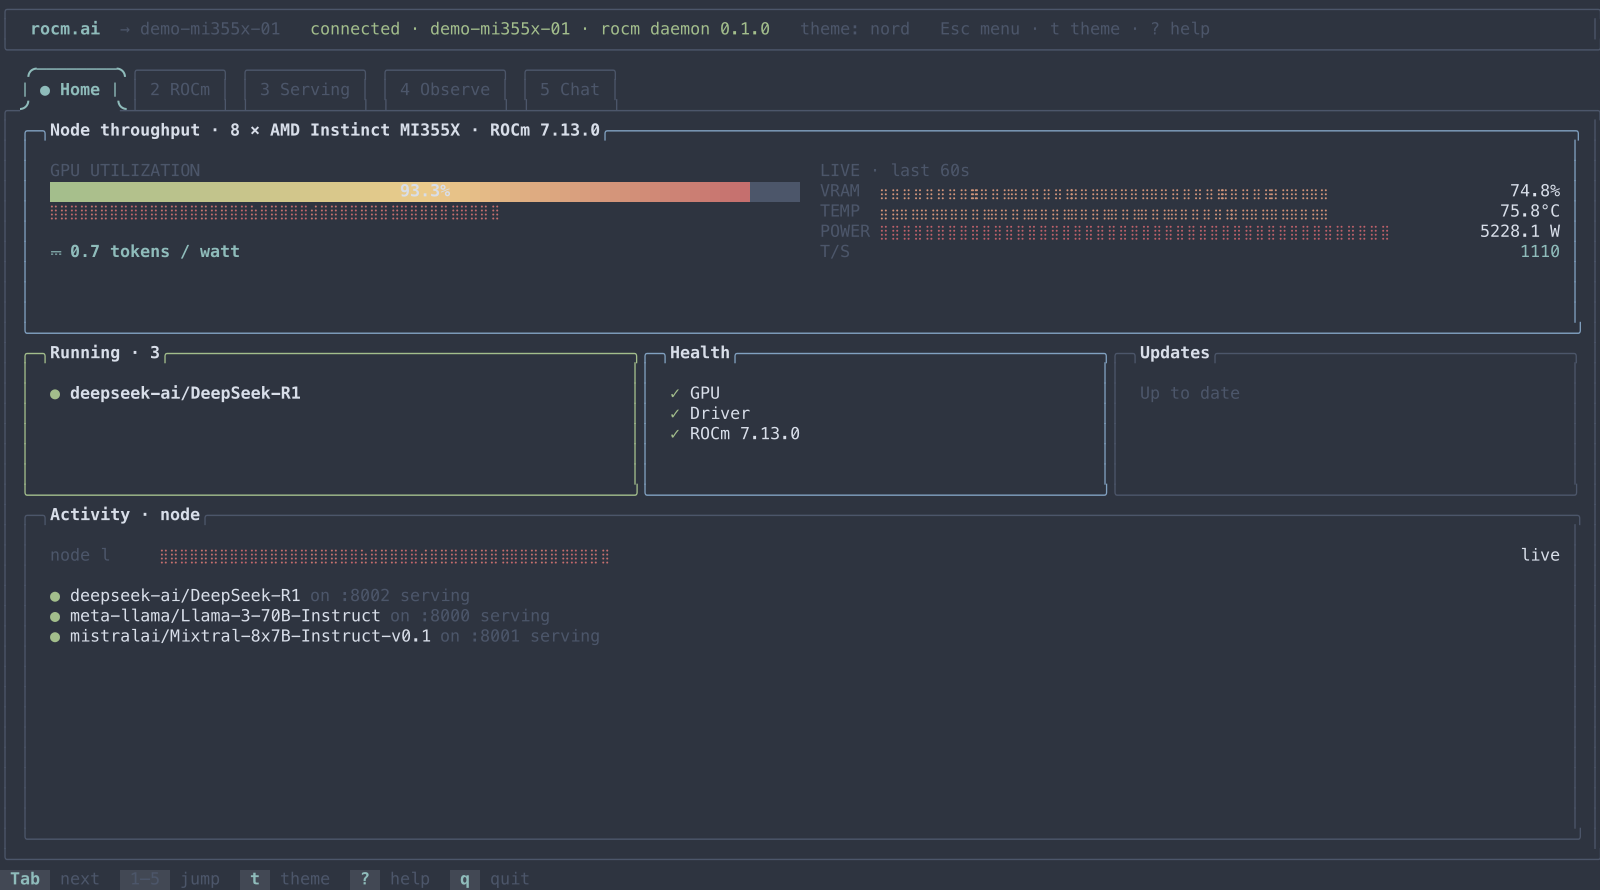Image resolution: width=1600 pixels, height=891 pixels.
Task: Click the GPU utilization bar at 93.3%
Action: click(425, 192)
